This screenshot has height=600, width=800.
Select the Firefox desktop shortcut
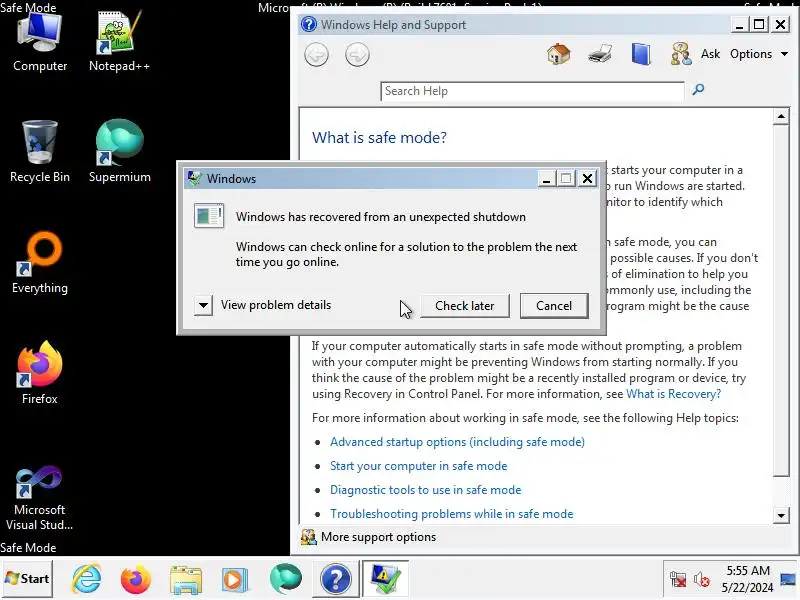(x=40, y=373)
